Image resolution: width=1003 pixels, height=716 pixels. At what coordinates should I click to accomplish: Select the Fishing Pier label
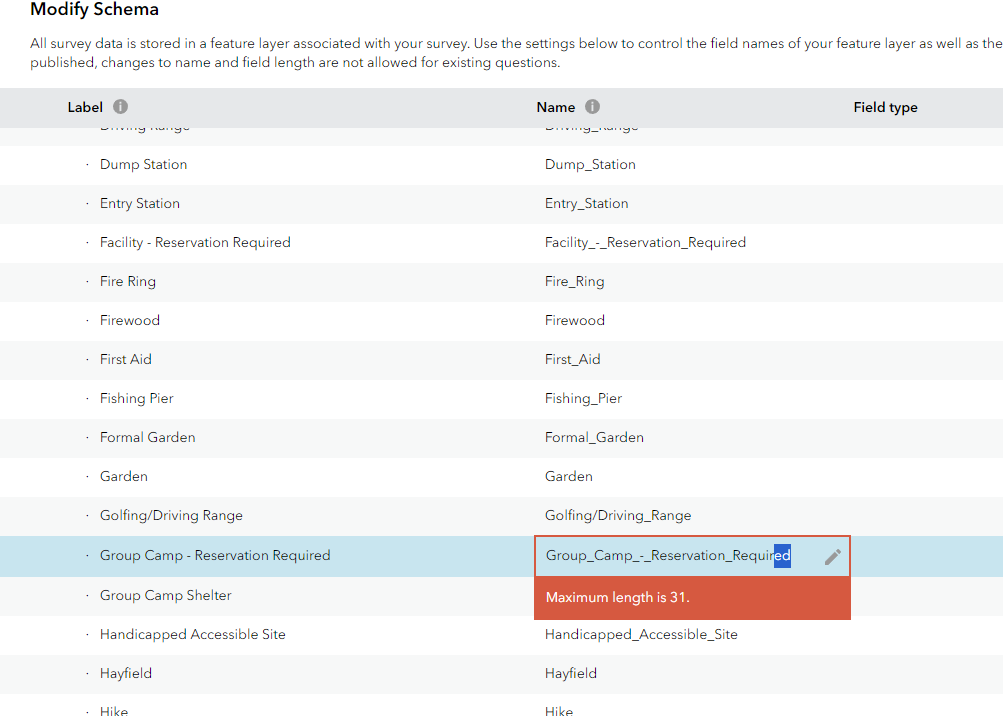click(x=136, y=397)
